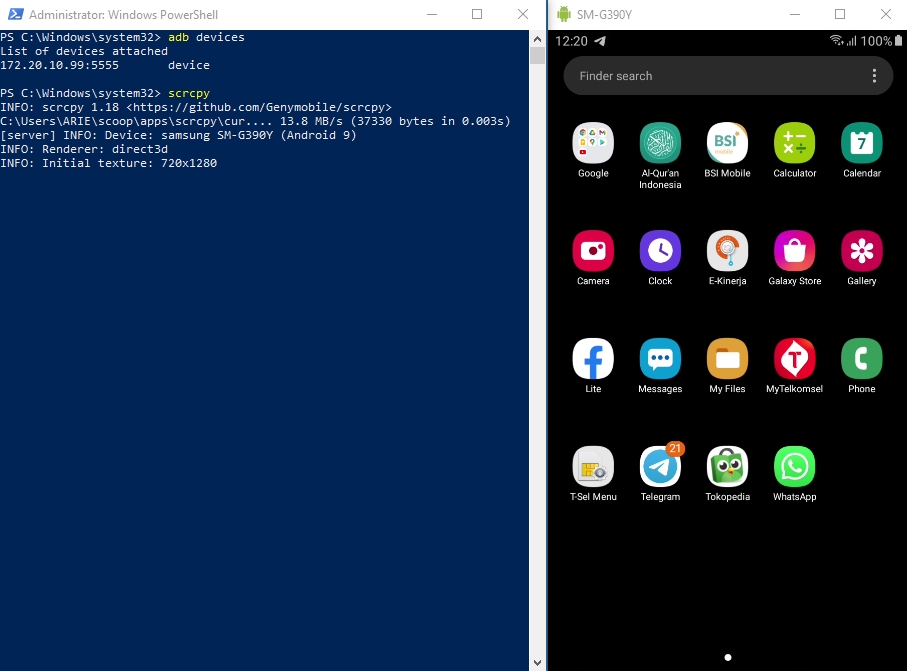This screenshot has height=671, width=907.
Task: Click the 'Initial texture: 720x1280' line
Action: (x=109, y=163)
